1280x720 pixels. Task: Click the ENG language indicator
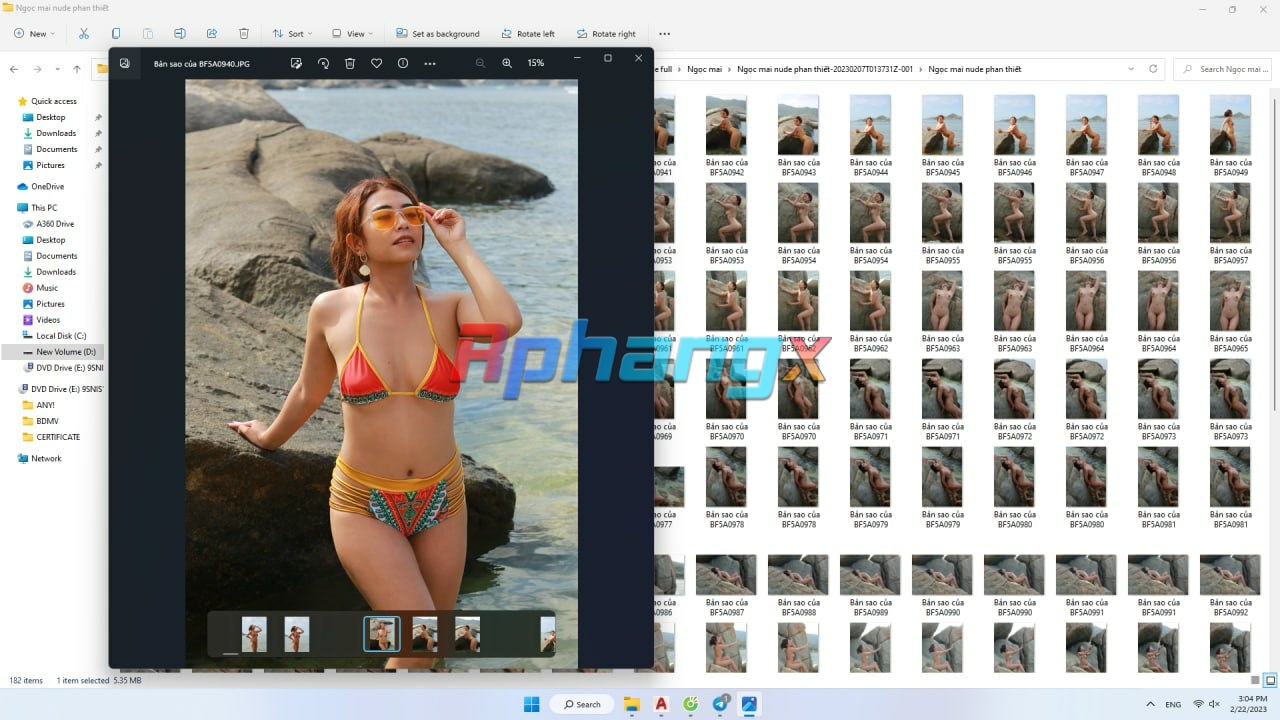[1173, 704]
